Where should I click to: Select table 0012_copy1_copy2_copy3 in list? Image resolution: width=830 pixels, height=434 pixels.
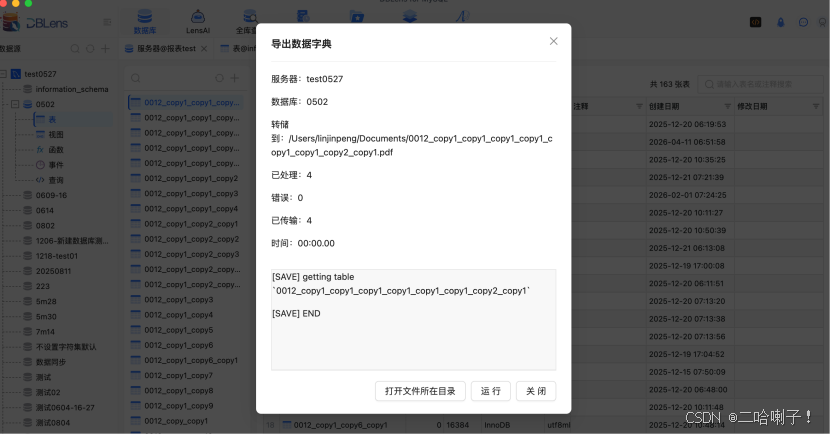191,254
